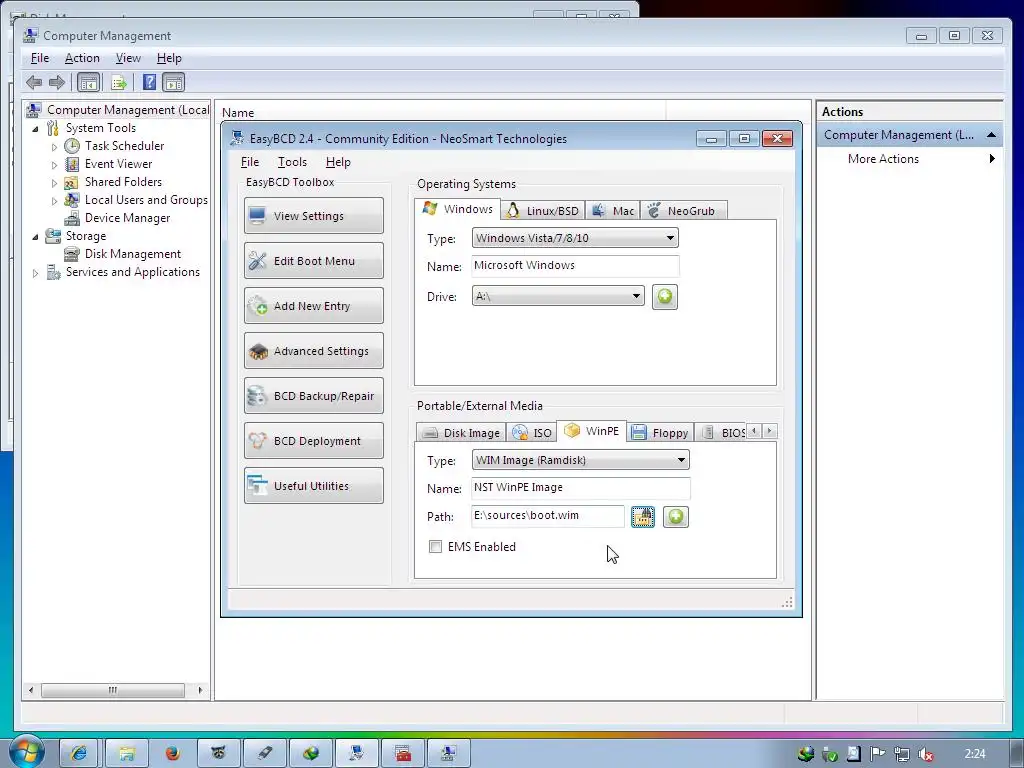Open EasyBCD File menu

tap(249, 162)
